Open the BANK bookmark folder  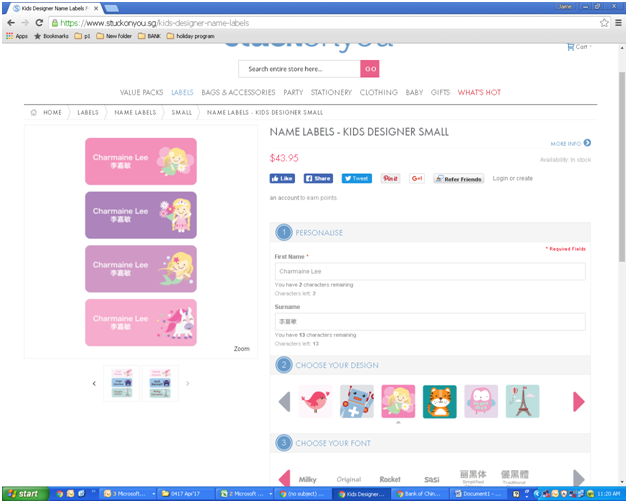point(149,36)
